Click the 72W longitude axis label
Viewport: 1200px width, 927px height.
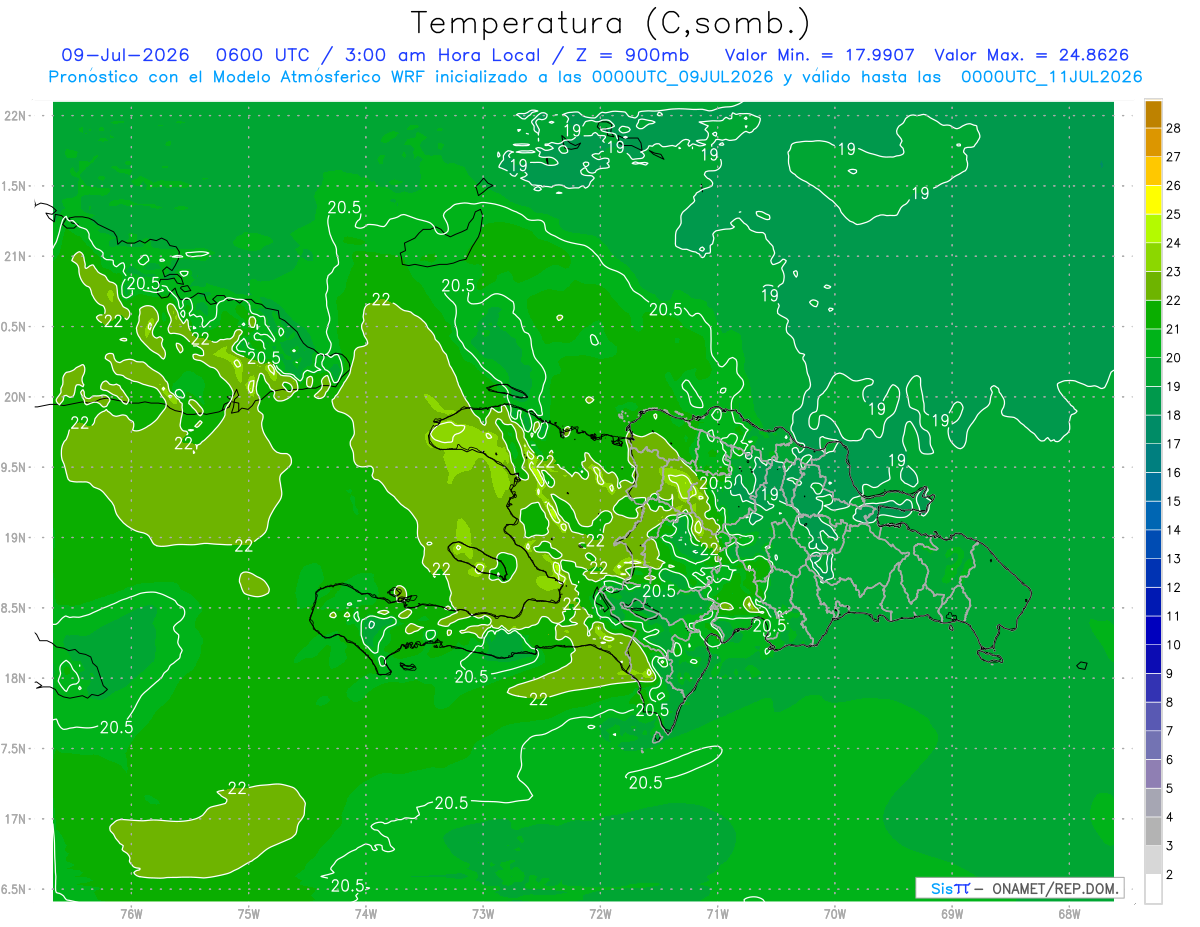[x=600, y=913]
